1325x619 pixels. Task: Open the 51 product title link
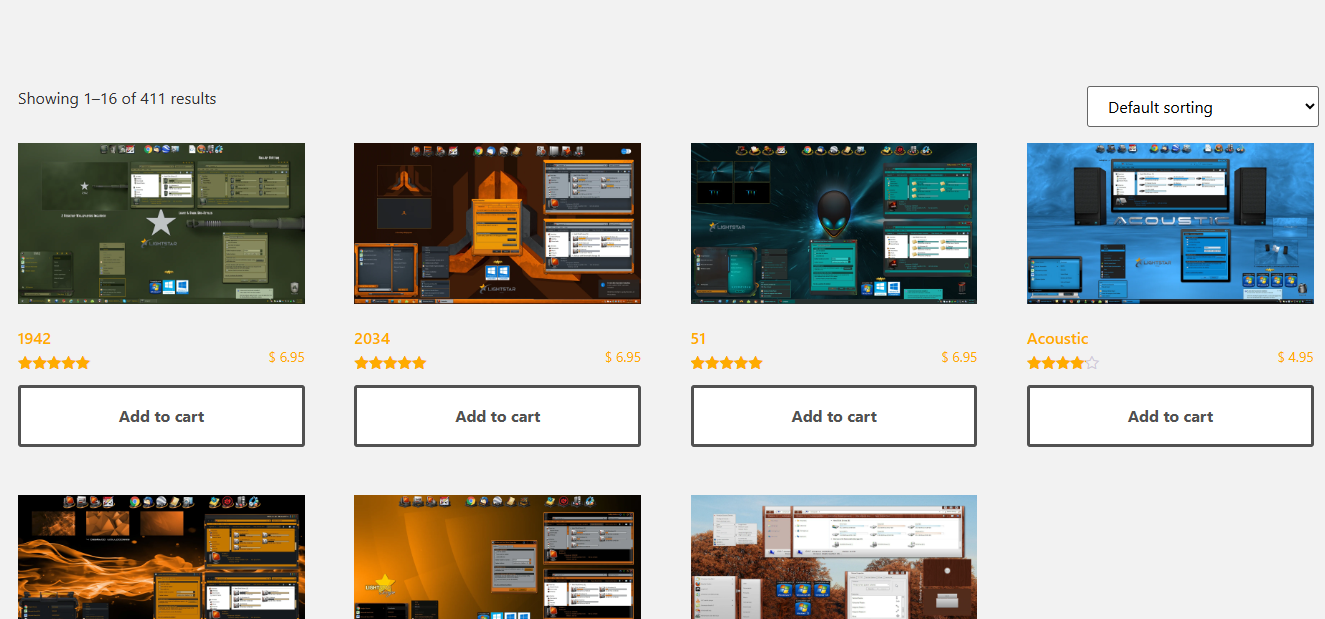(x=698, y=338)
